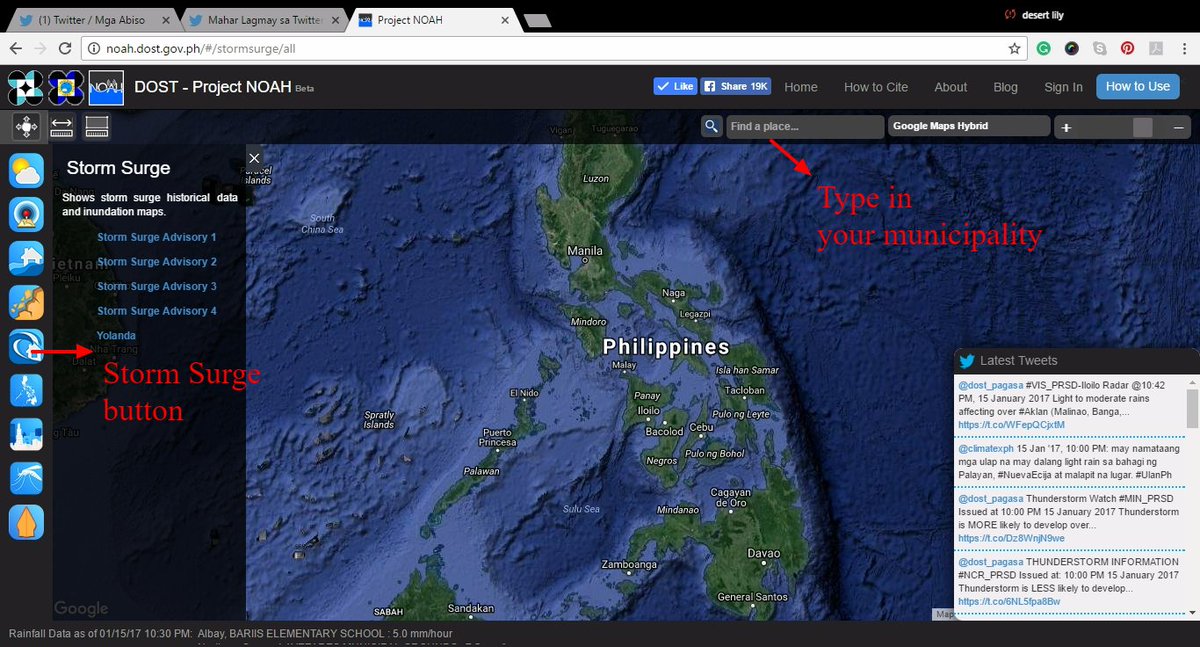1200x647 pixels.
Task: Click the Facebook Share 19K button
Action: [x=736, y=87]
